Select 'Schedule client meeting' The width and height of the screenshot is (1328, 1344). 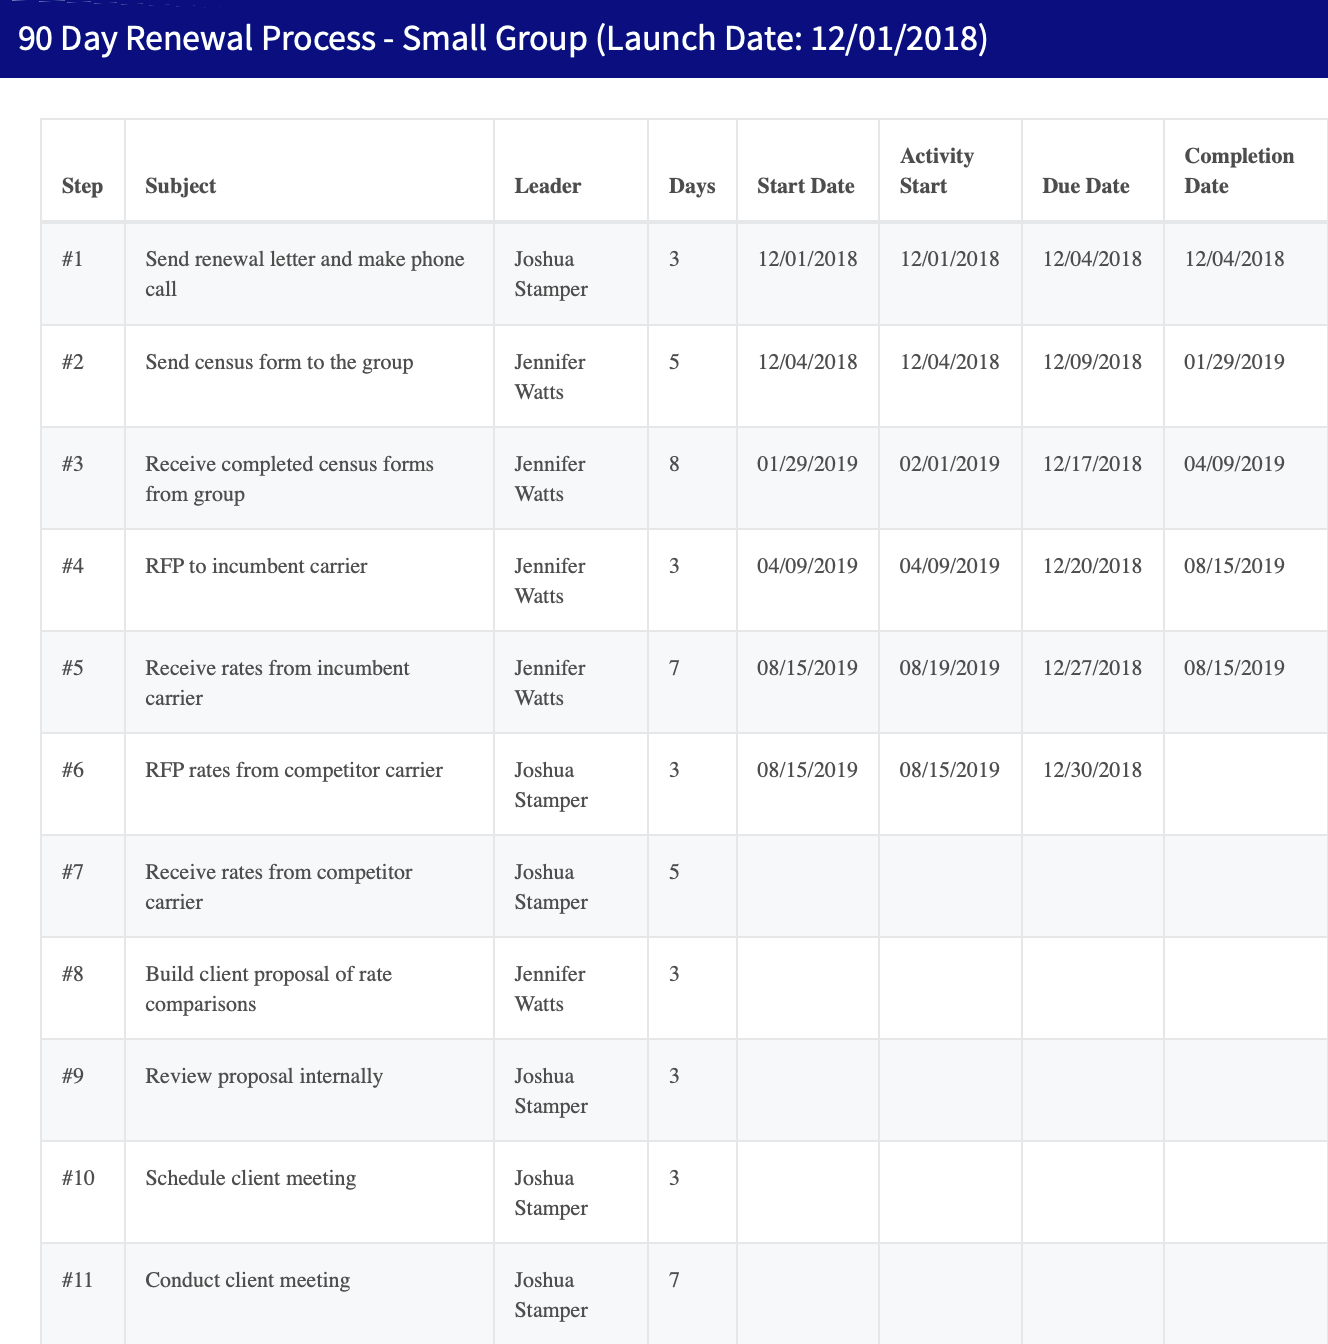click(x=251, y=1178)
